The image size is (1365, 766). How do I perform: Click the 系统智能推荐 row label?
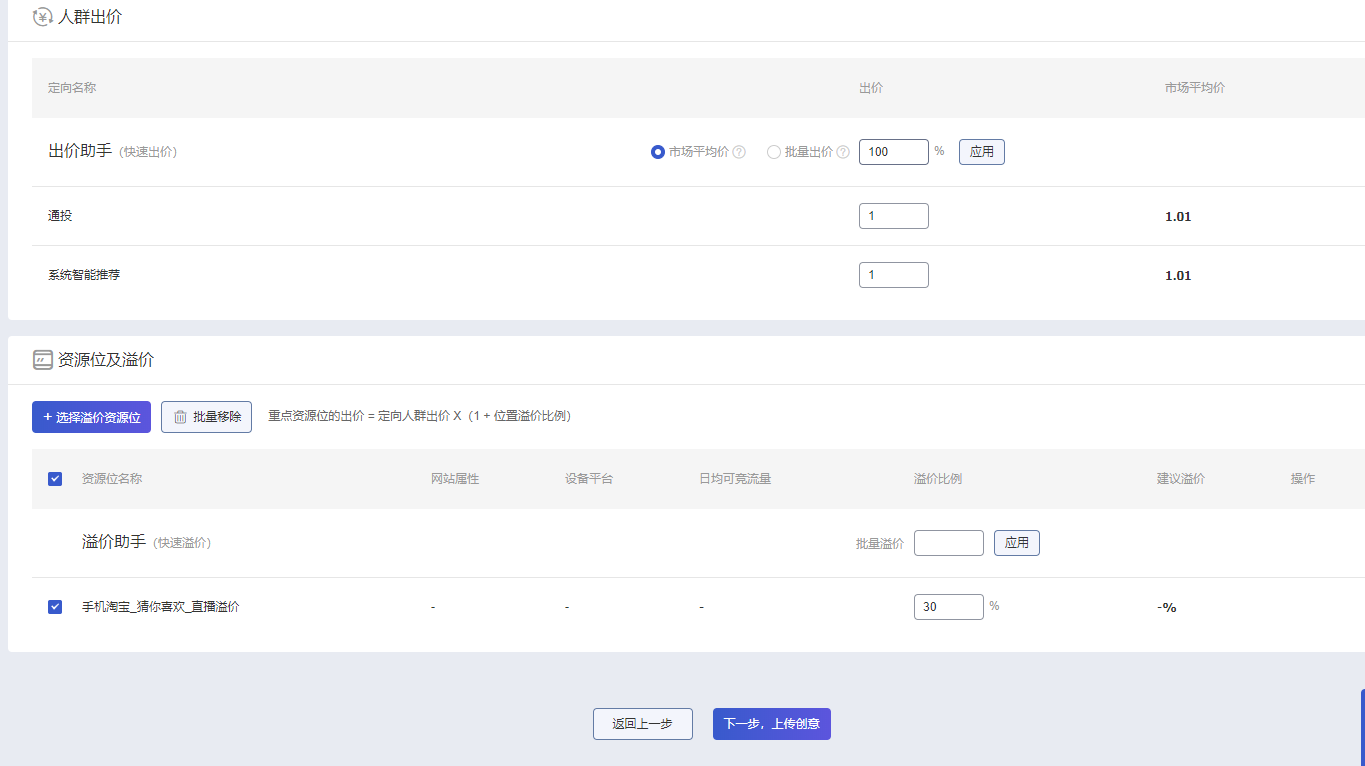point(84,275)
